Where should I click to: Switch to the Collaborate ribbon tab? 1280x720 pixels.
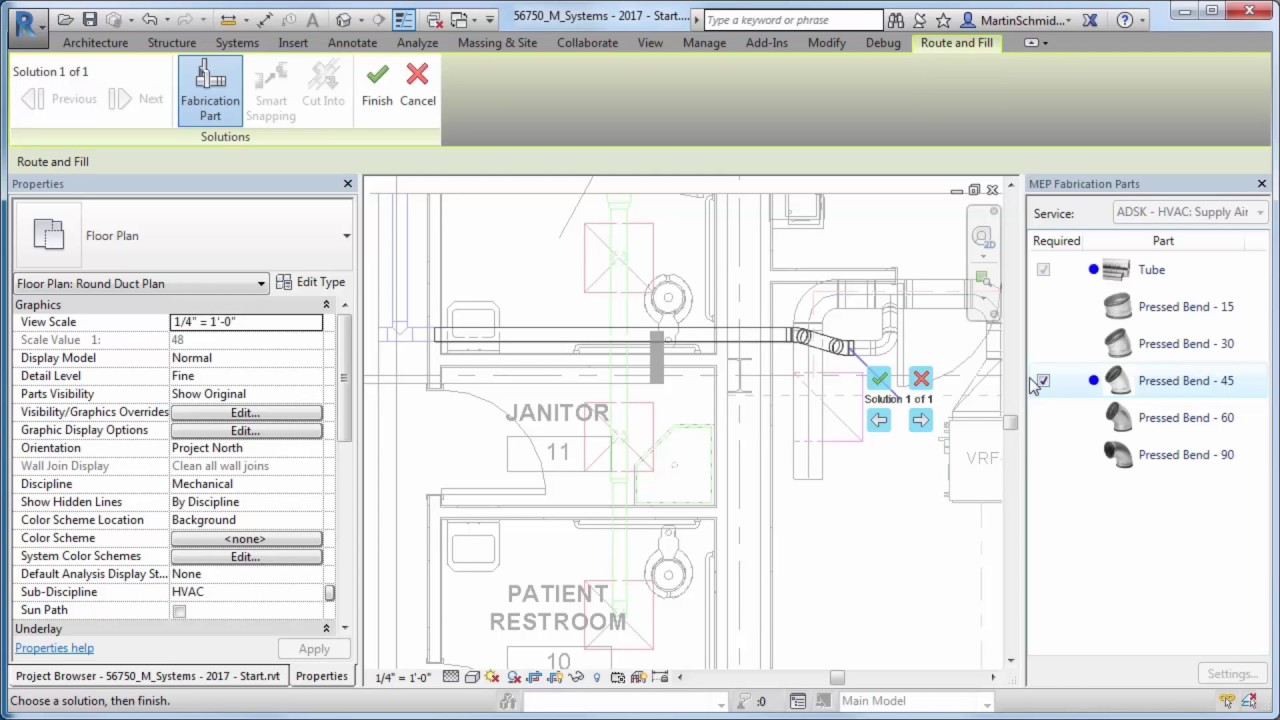coord(587,43)
